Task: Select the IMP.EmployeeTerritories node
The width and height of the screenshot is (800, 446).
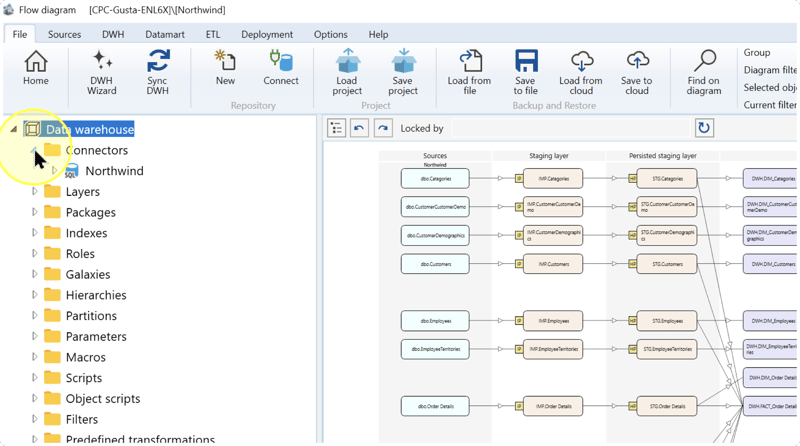Action: click(553, 349)
